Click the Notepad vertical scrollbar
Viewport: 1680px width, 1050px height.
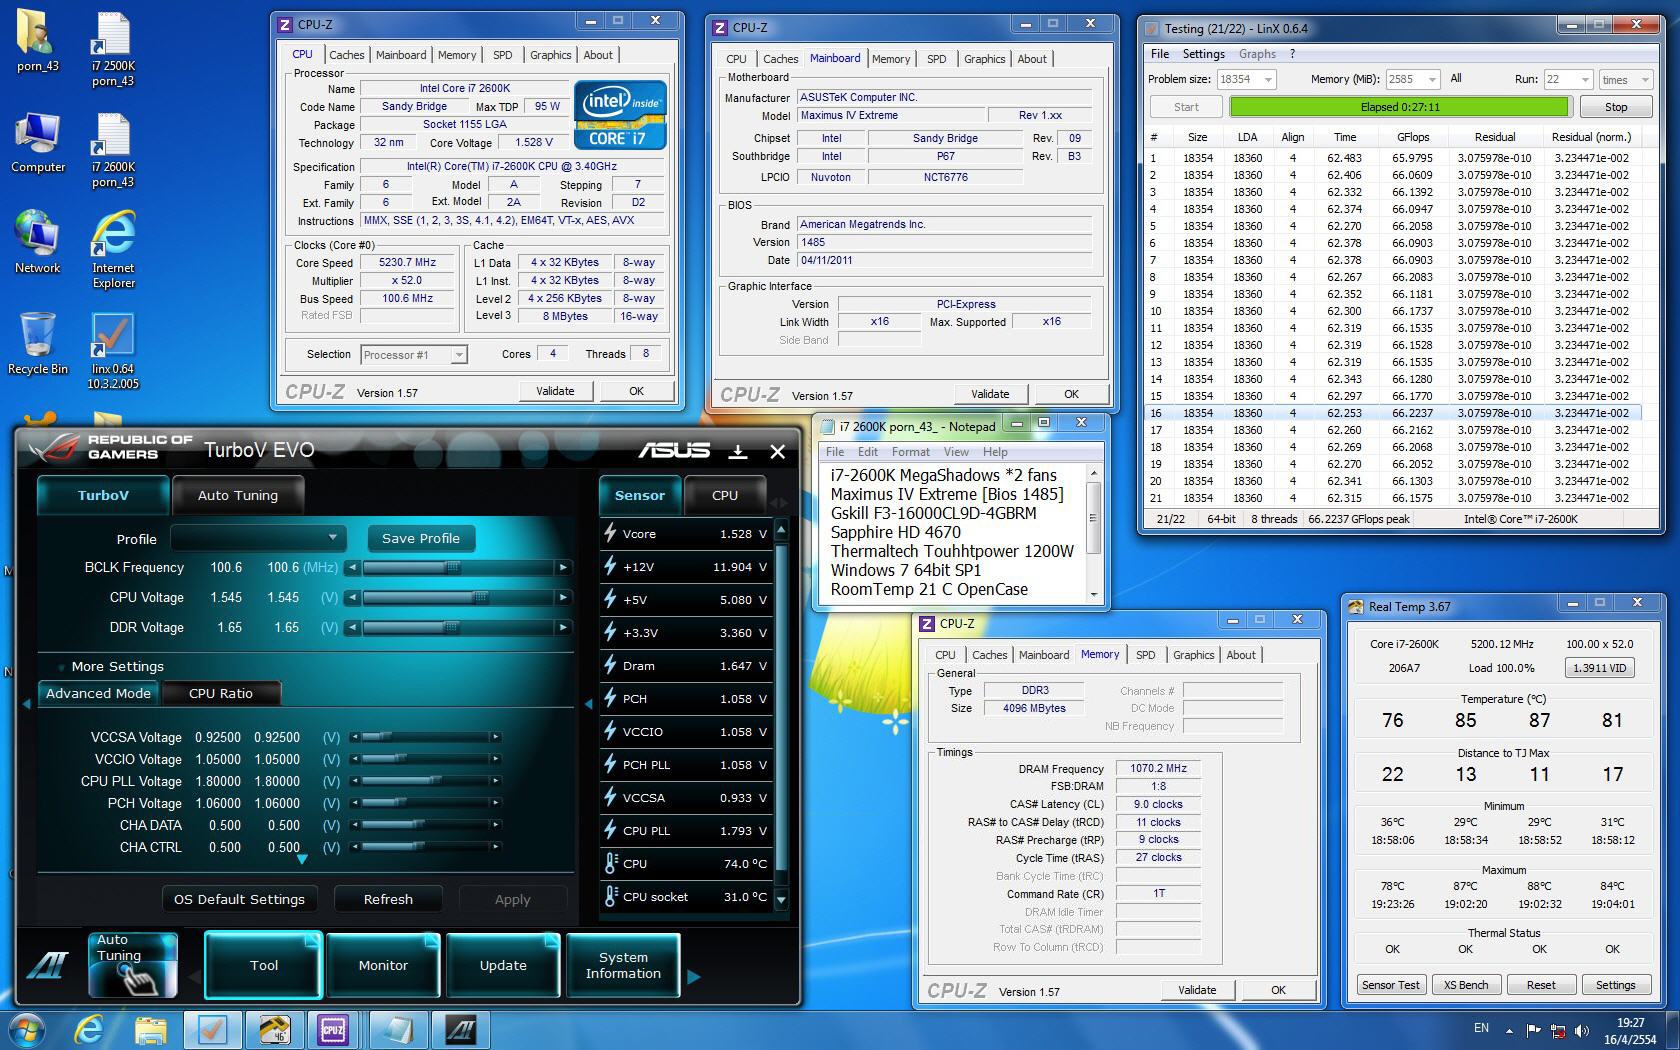pos(1093,533)
